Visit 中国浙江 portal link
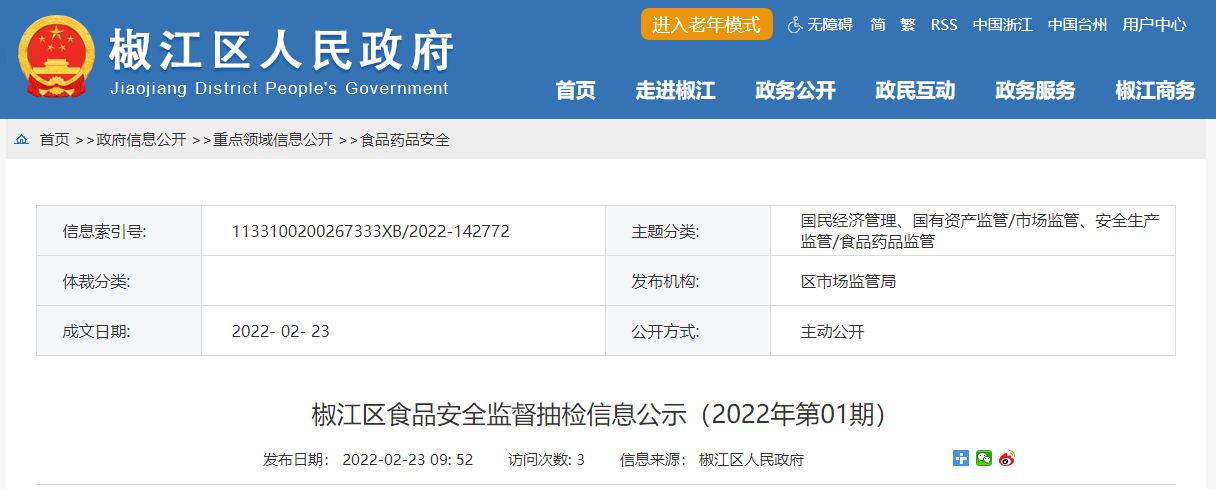Screen dimensions: 1216x489 [1003, 25]
